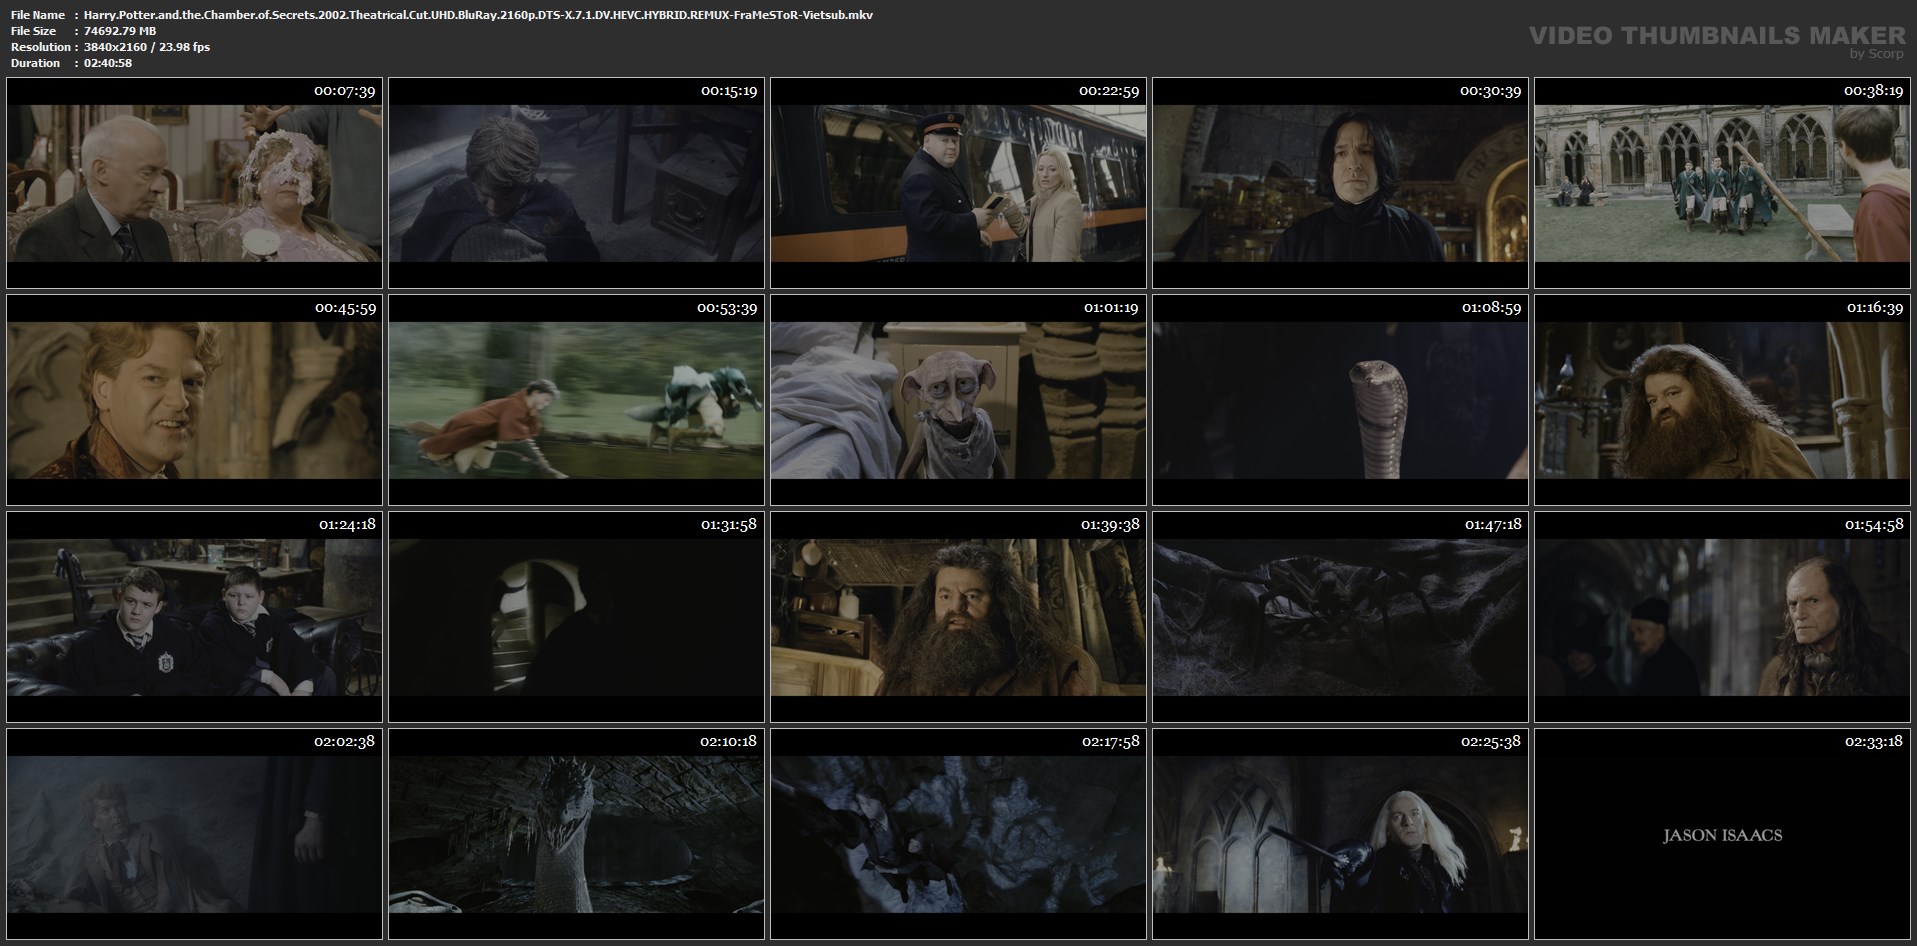1917x946 pixels.
Task: Open the thumbnail at 00:15:19
Action: coord(576,184)
